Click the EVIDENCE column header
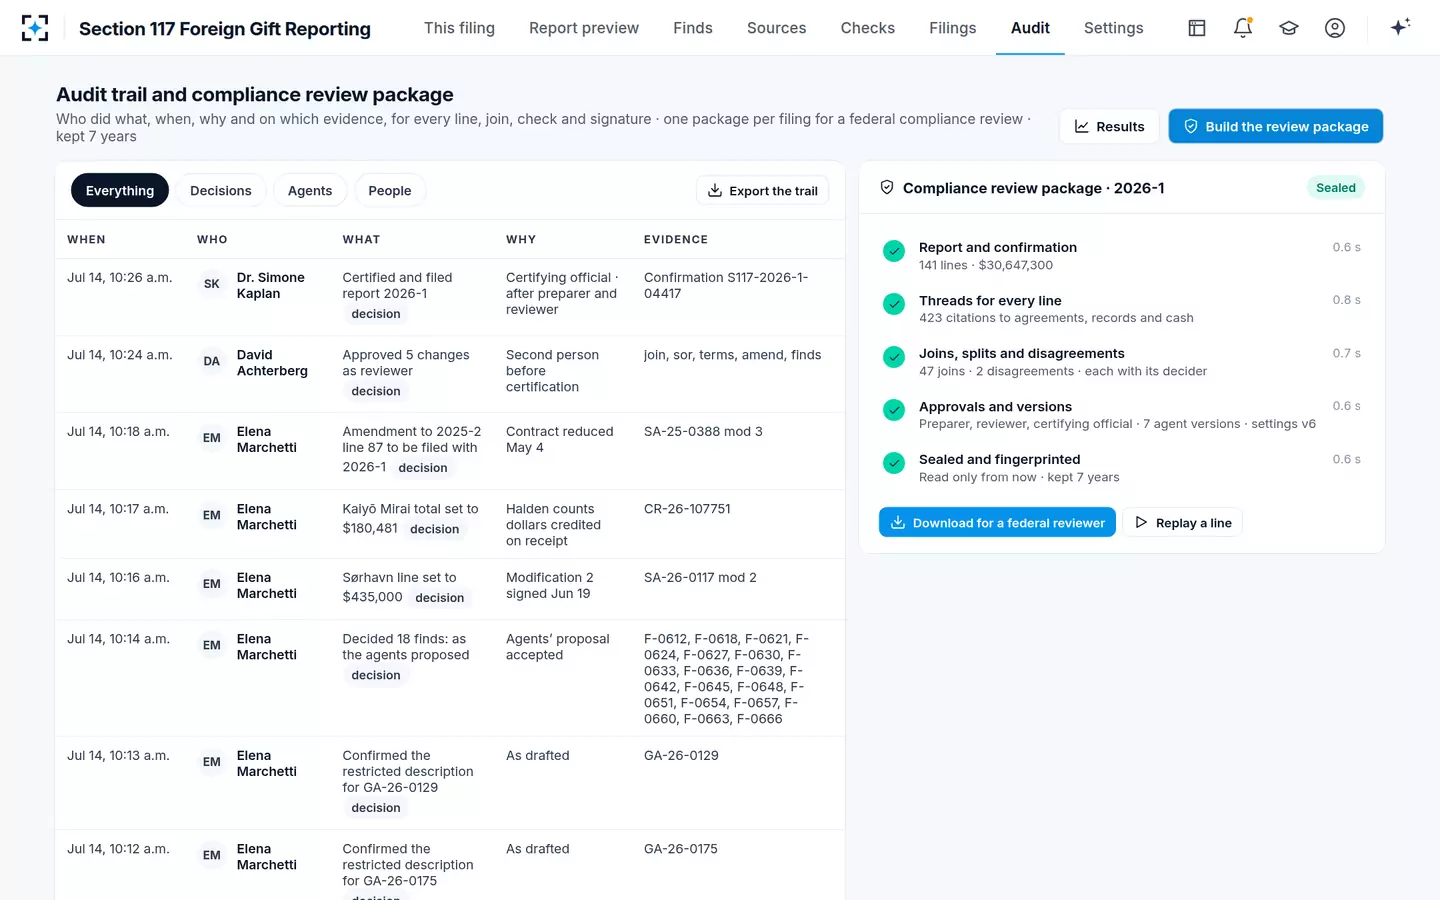Screen dimensions: 1440x900 [x=676, y=240]
